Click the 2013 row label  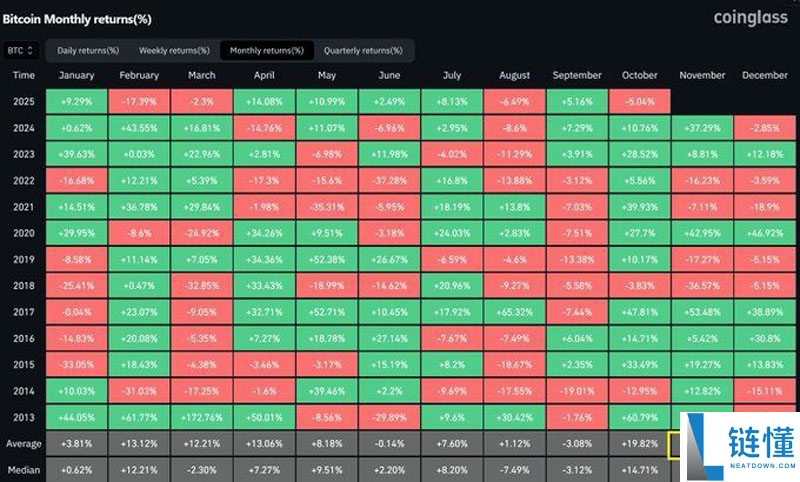[23, 417]
